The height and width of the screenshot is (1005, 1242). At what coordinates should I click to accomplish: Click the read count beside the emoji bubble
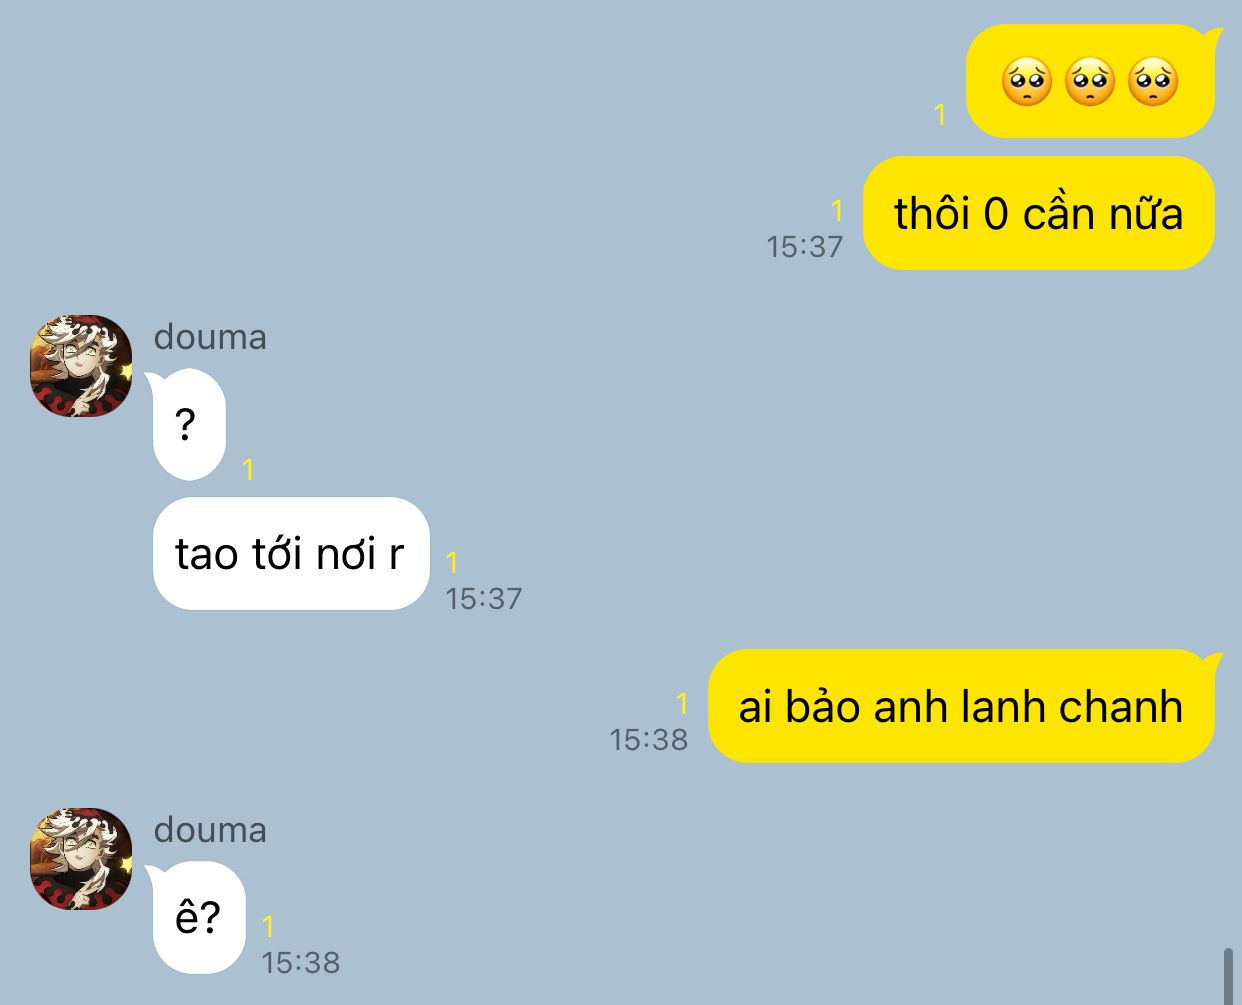pos(940,115)
